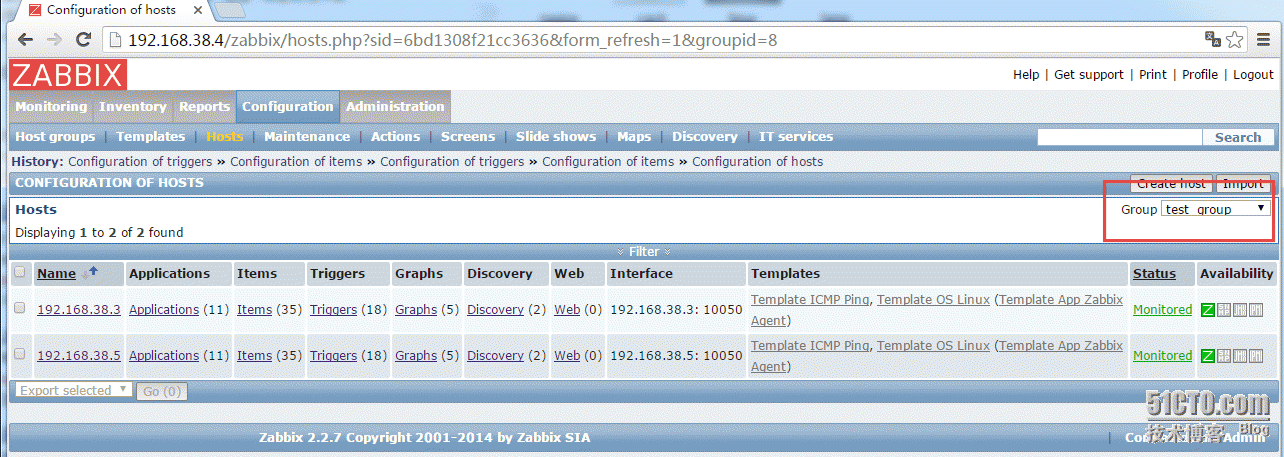The width and height of the screenshot is (1284, 457).
Task: Open the Get support link
Action: pyautogui.click(x=1089, y=74)
